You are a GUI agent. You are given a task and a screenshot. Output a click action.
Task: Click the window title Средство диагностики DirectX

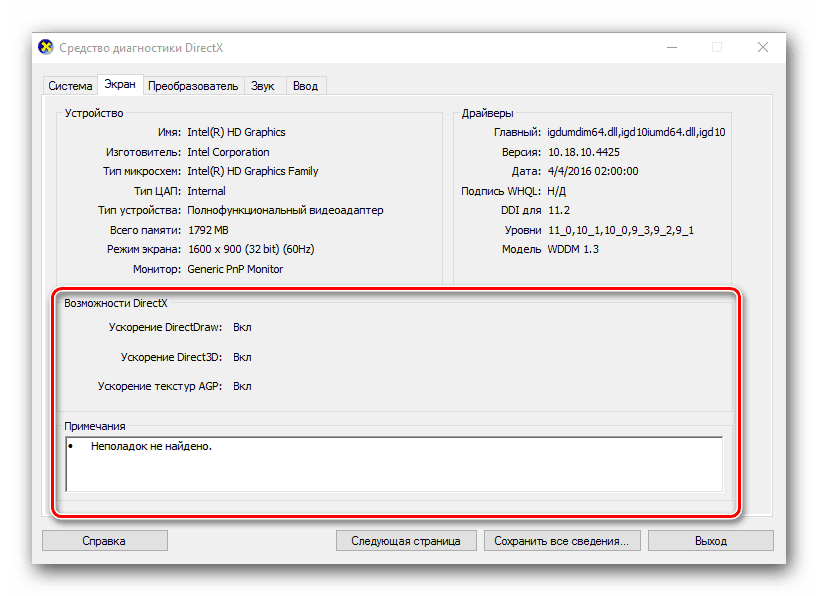tap(141, 48)
